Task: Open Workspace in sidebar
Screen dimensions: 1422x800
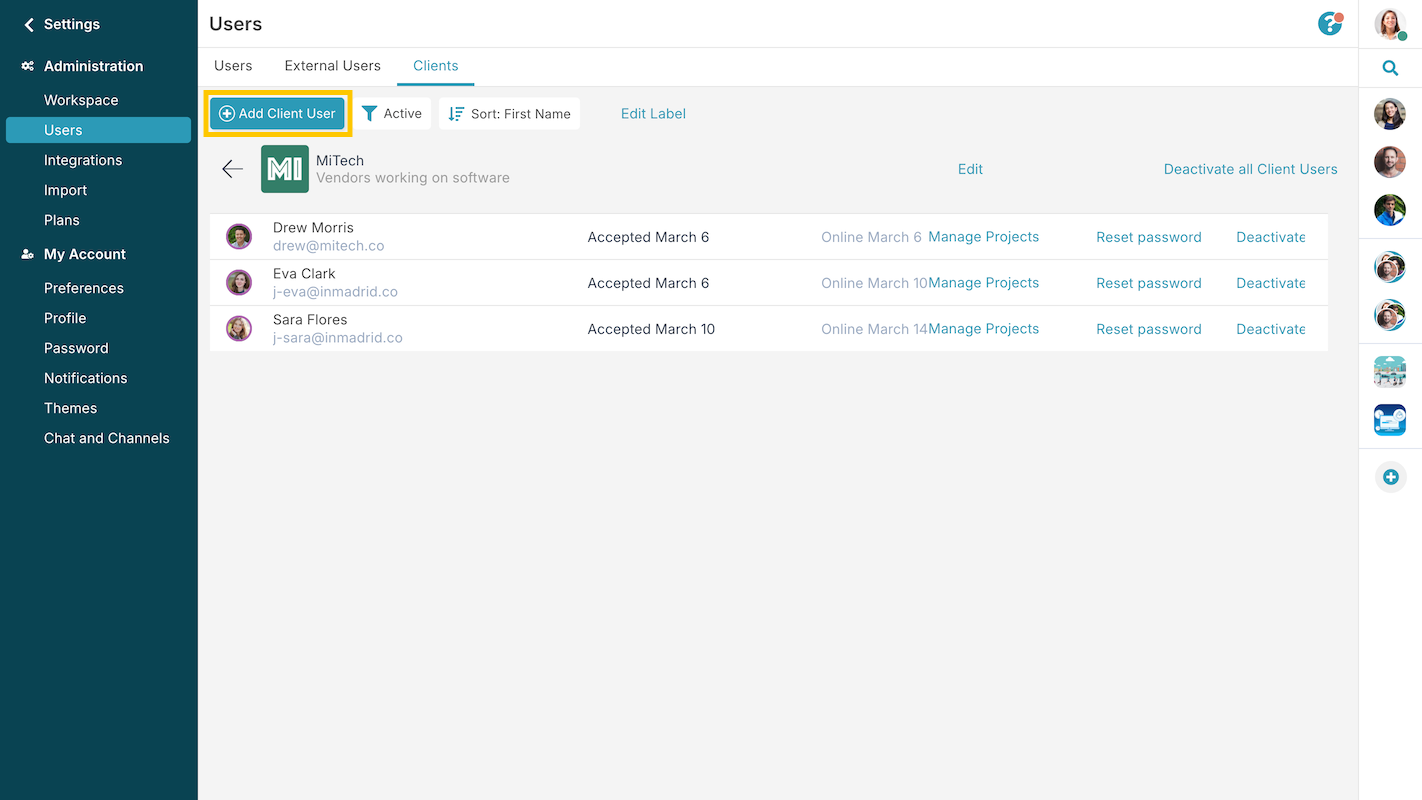Action: click(81, 100)
